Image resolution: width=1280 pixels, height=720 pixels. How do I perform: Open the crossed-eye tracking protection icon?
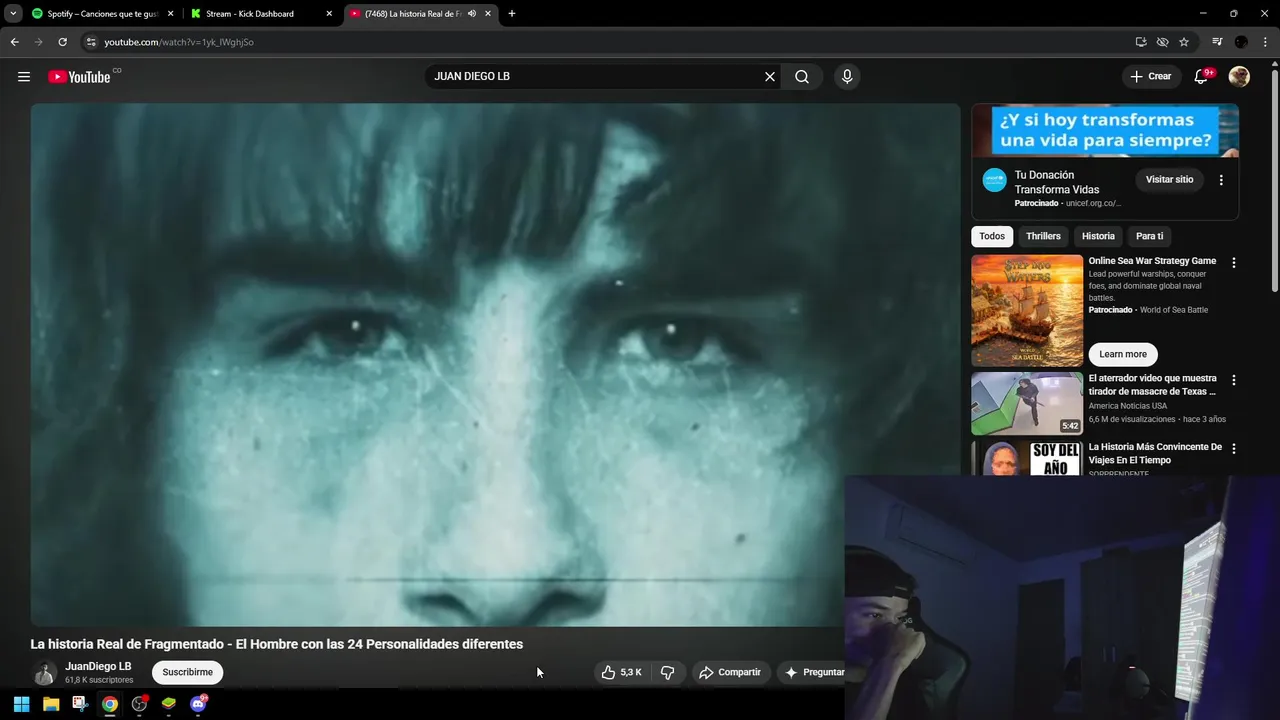point(1162,42)
